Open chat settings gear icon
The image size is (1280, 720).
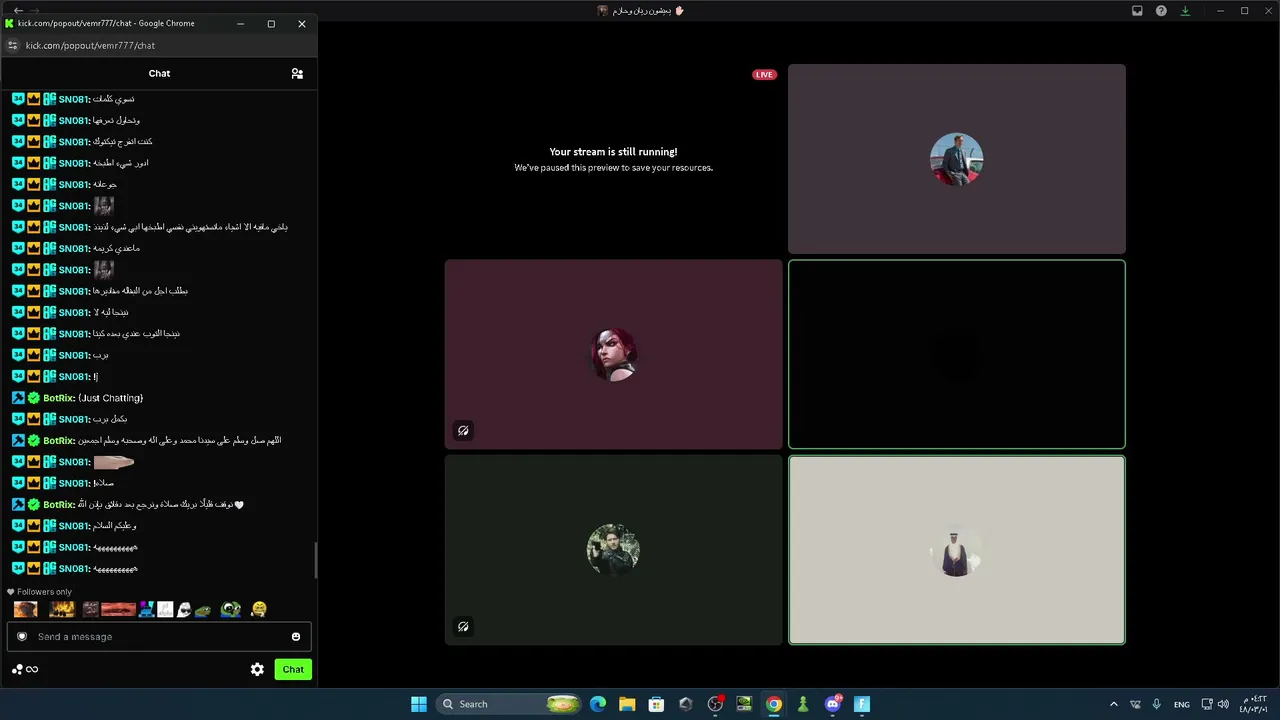coord(257,669)
